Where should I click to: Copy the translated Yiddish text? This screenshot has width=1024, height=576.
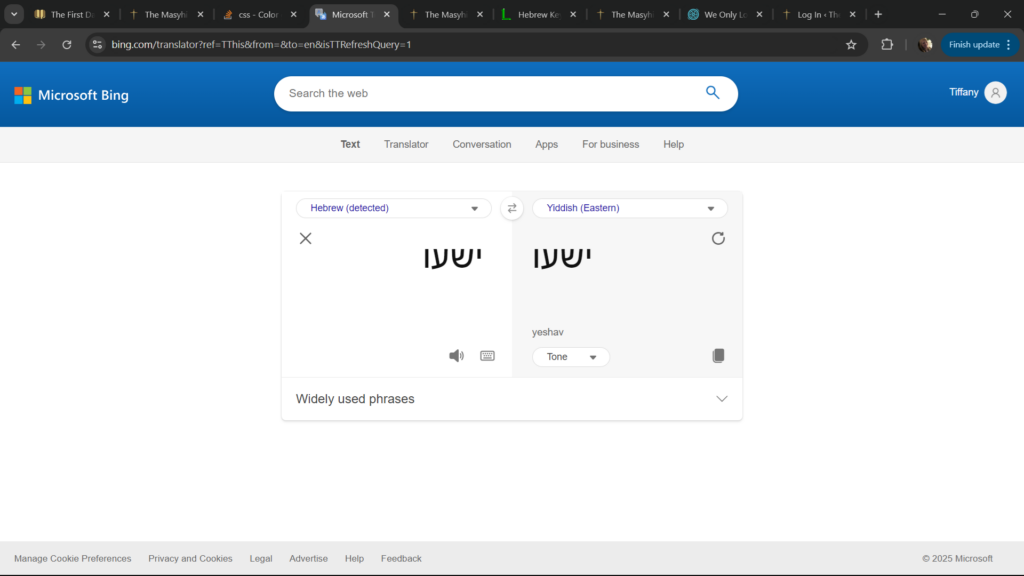point(718,356)
